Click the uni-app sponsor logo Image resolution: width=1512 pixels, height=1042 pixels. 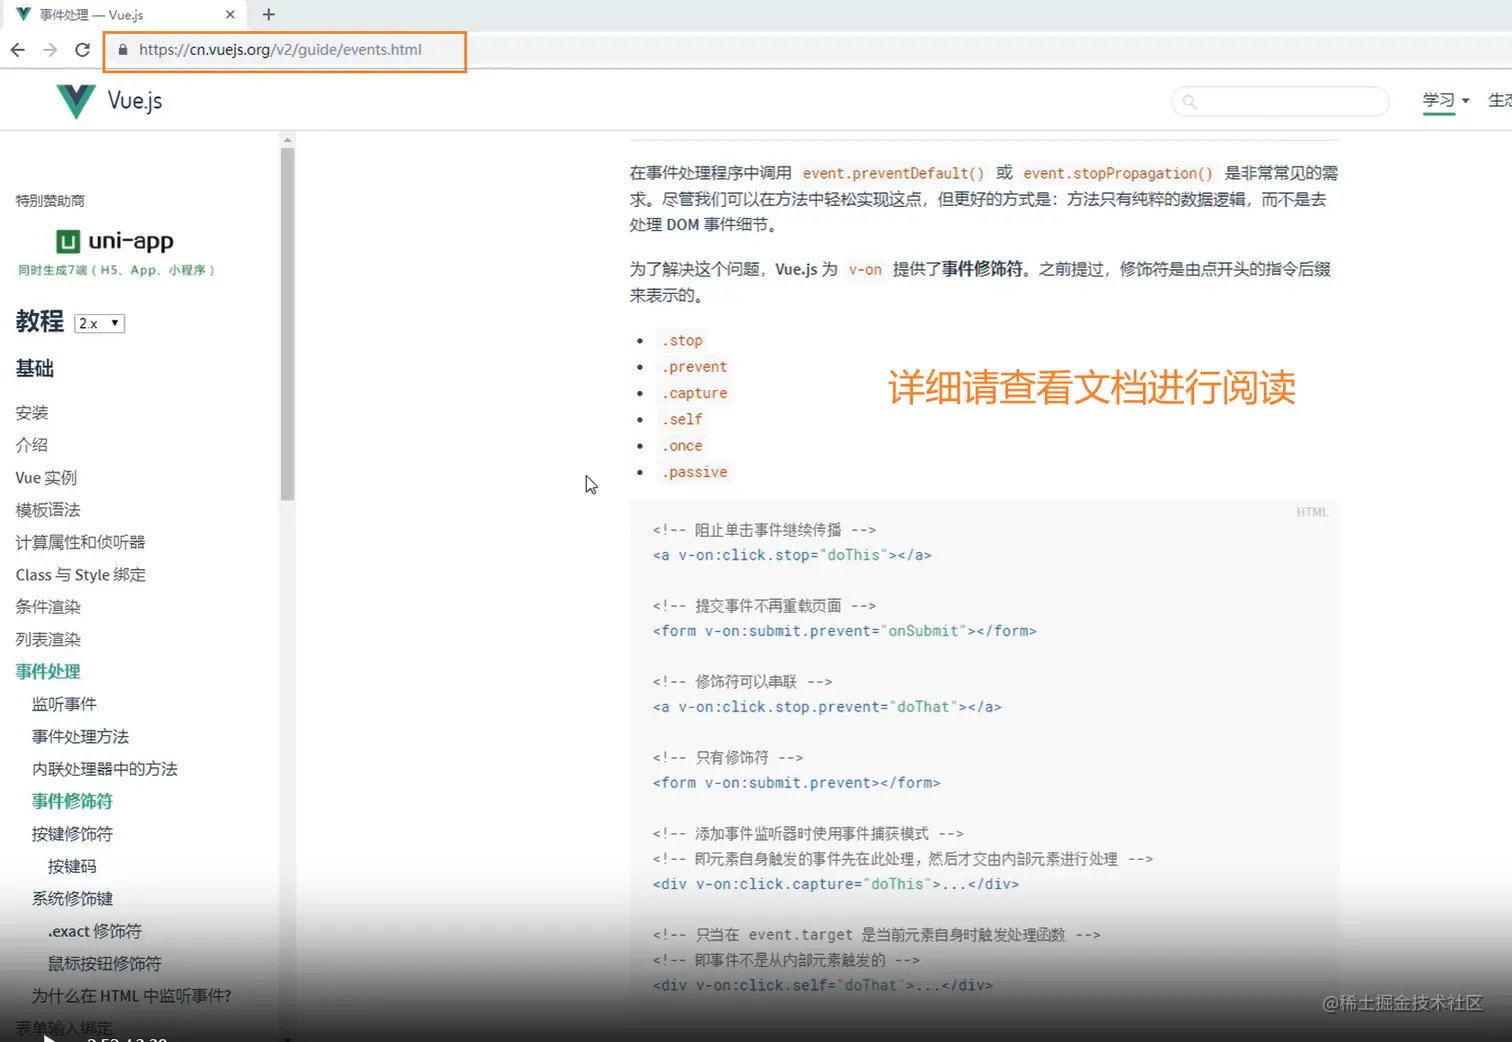(115, 241)
